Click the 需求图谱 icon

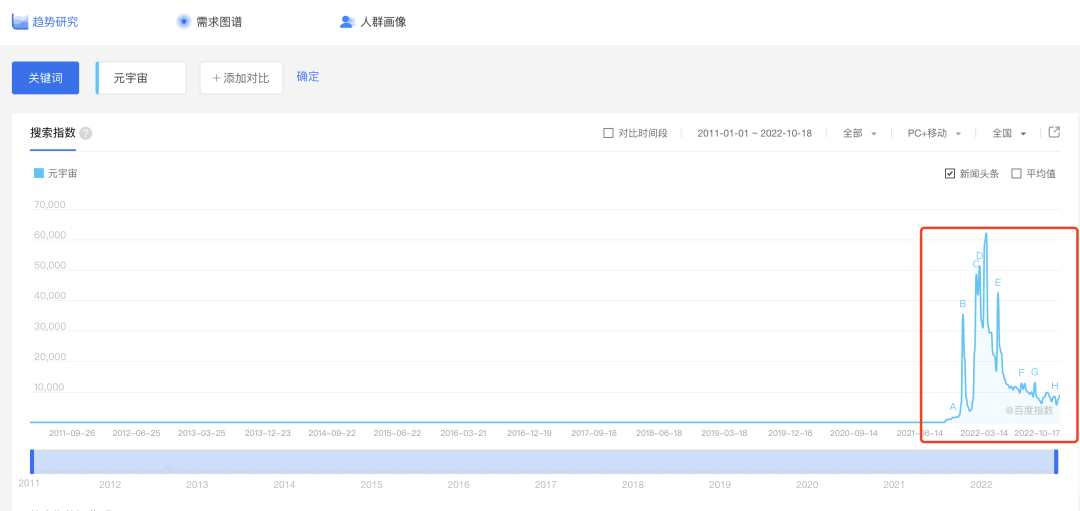[183, 21]
